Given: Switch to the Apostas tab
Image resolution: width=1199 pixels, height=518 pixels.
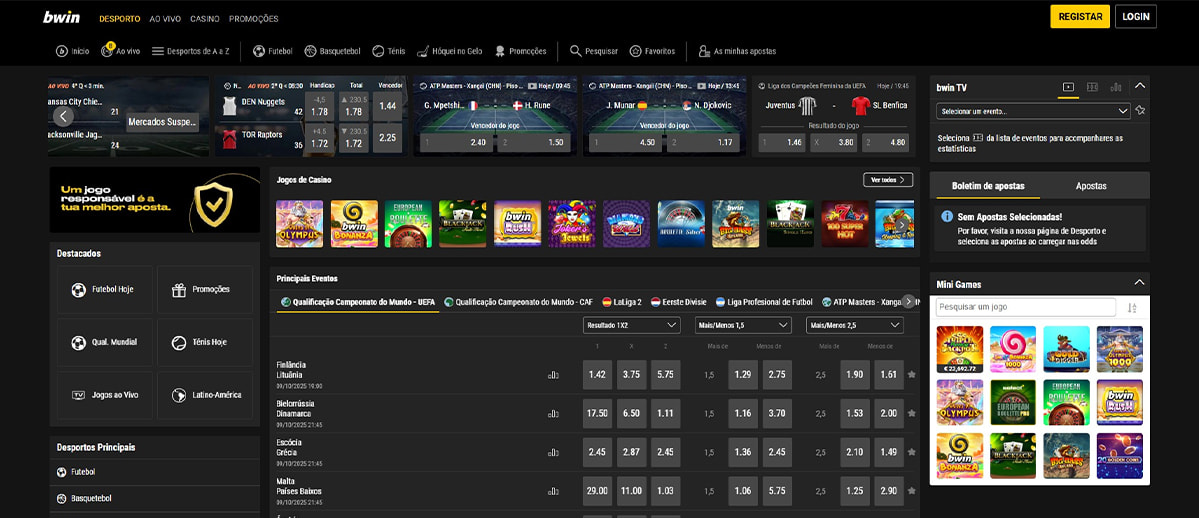Looking at the screenshot, I should (x=1091, y=186).
